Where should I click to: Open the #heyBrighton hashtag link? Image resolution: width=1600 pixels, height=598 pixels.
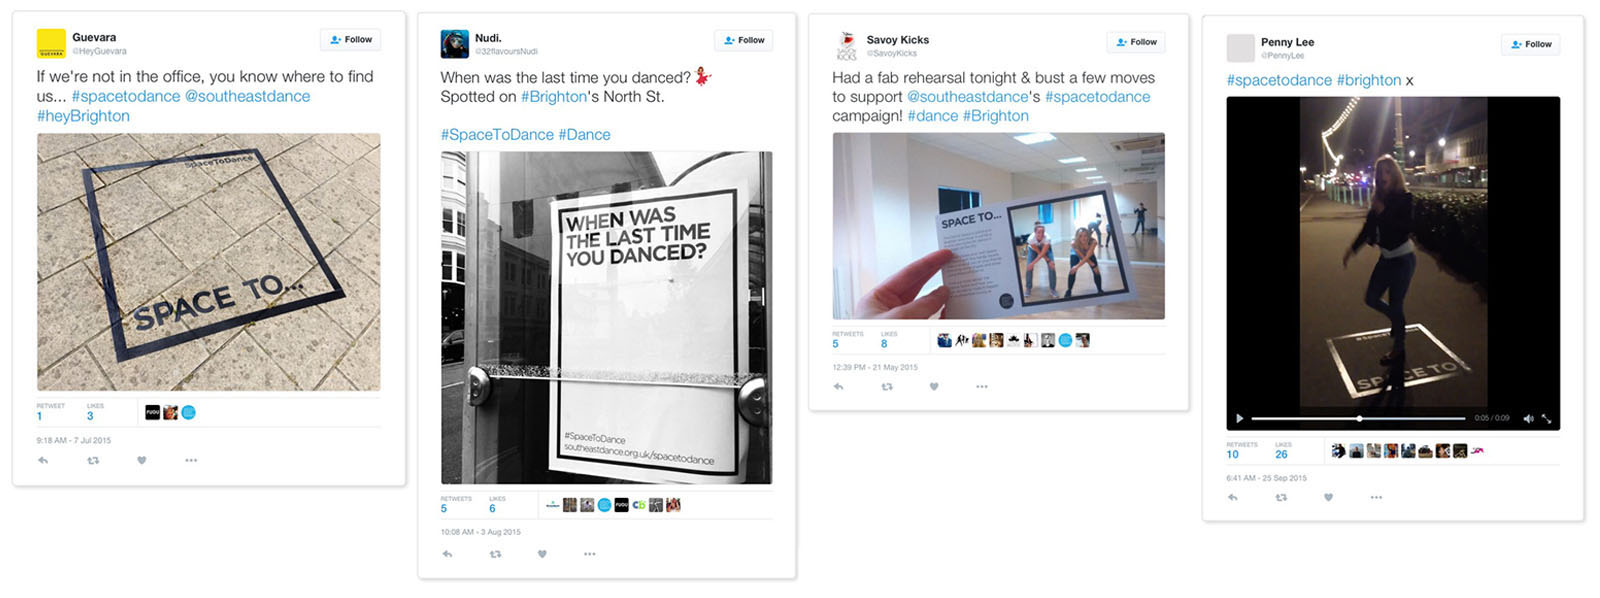83,116
